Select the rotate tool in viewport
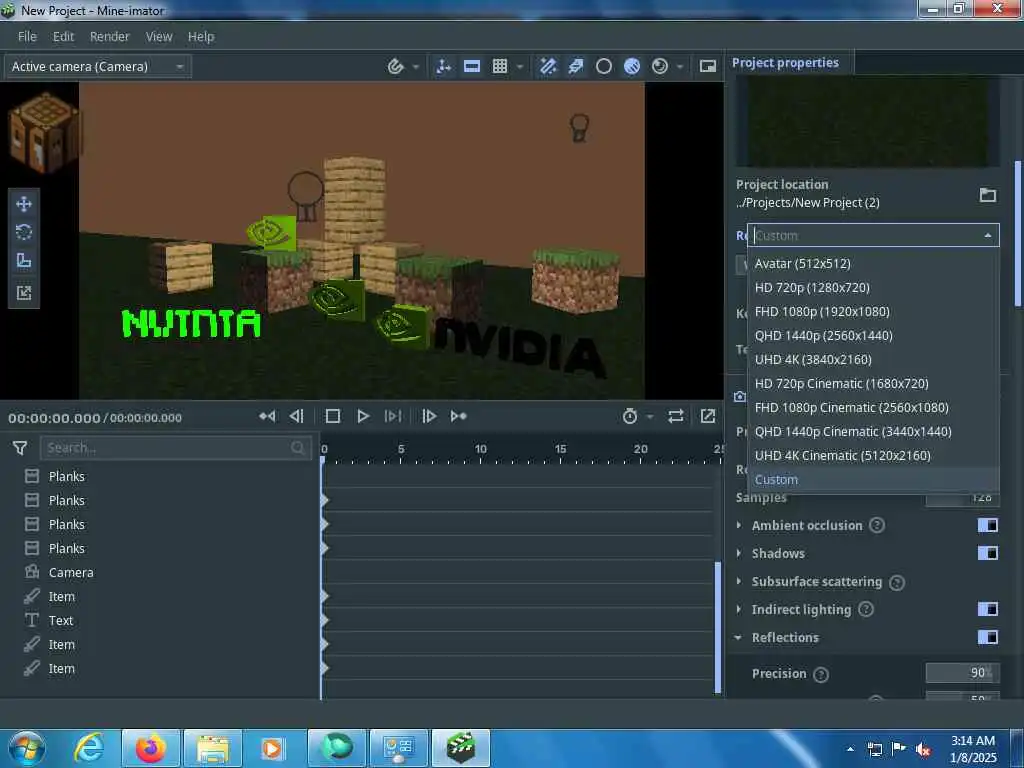 pos(24,232)
